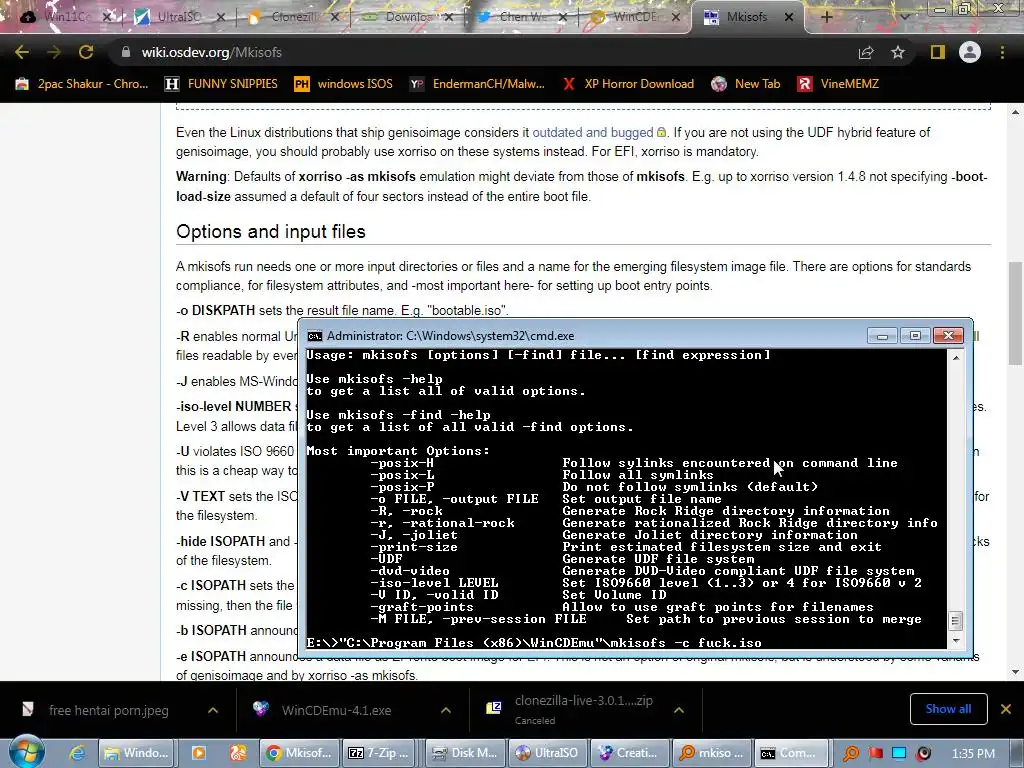Close the downloads bar

[x=1006, y=709]
